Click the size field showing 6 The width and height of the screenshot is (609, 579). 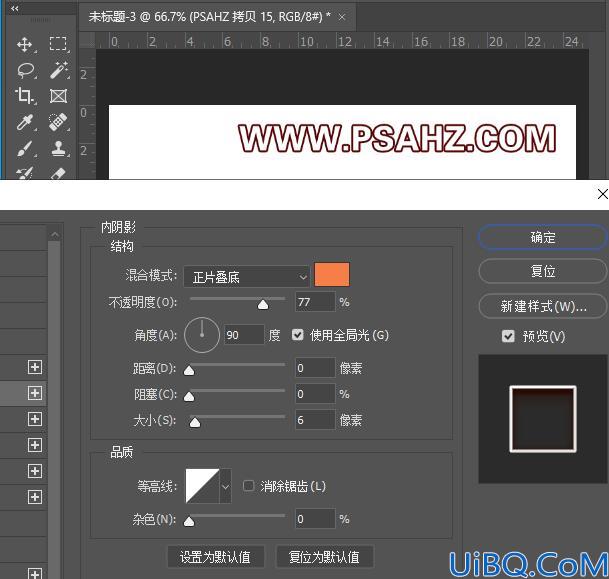[x=315, y=419]
